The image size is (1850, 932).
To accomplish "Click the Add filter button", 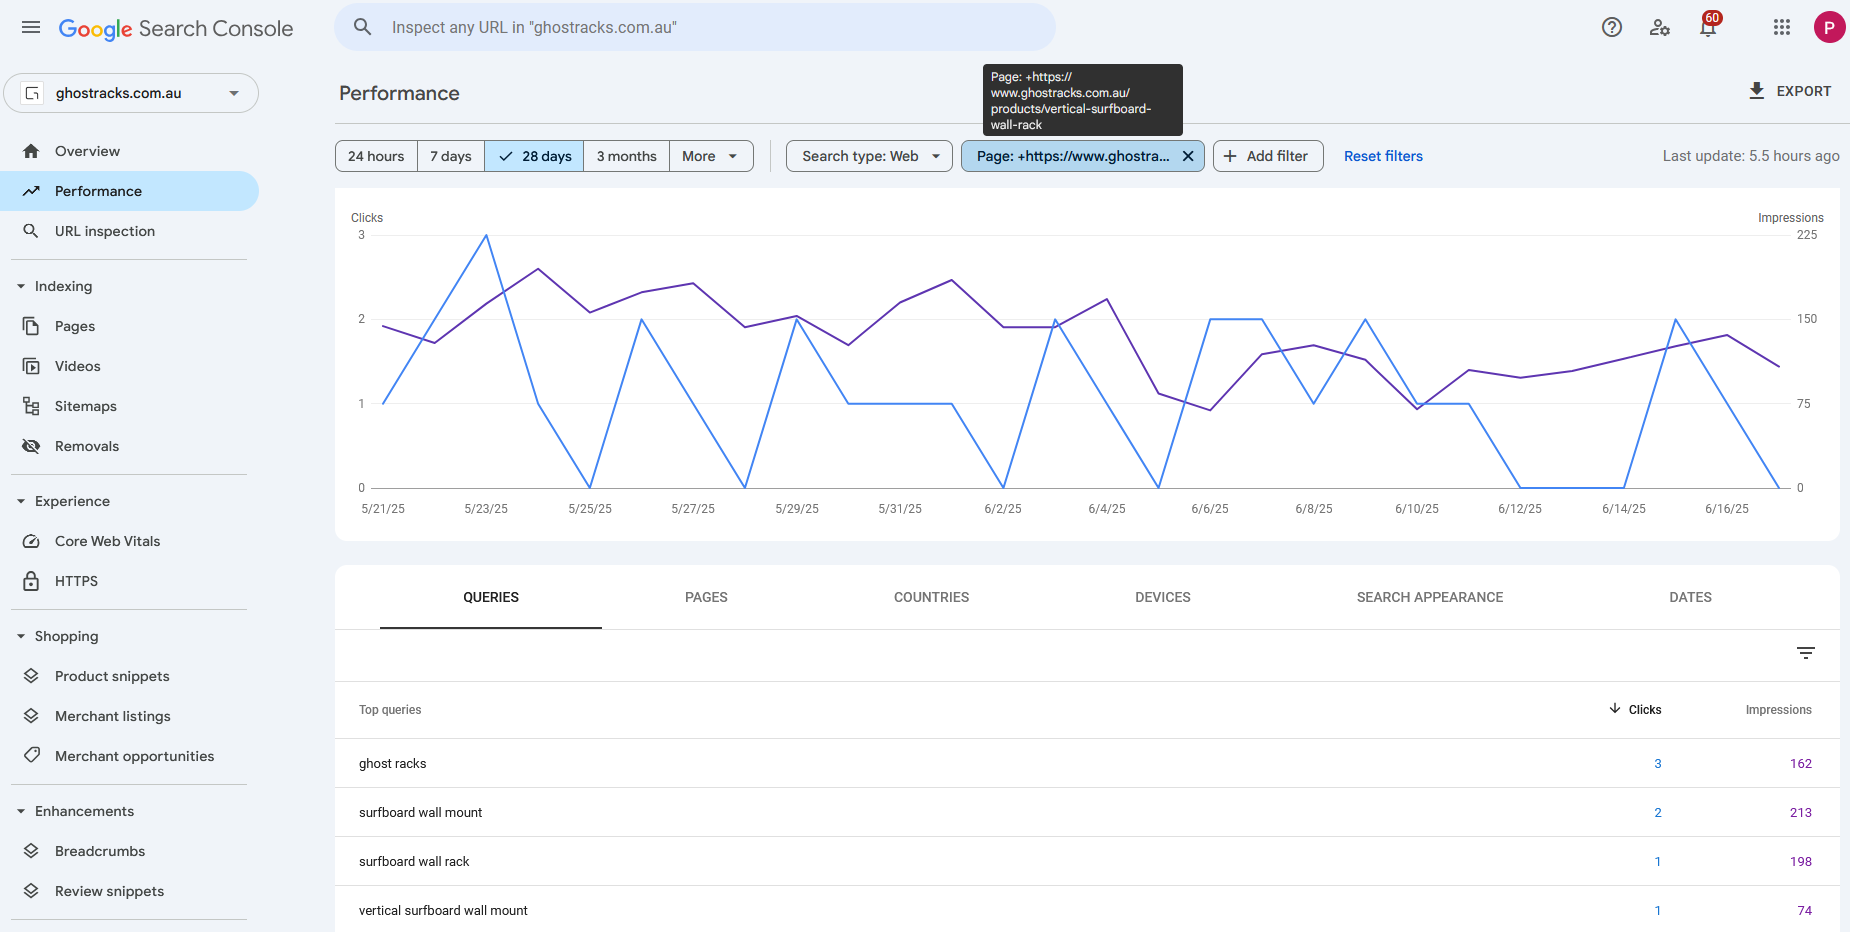I will (1268, 156).
